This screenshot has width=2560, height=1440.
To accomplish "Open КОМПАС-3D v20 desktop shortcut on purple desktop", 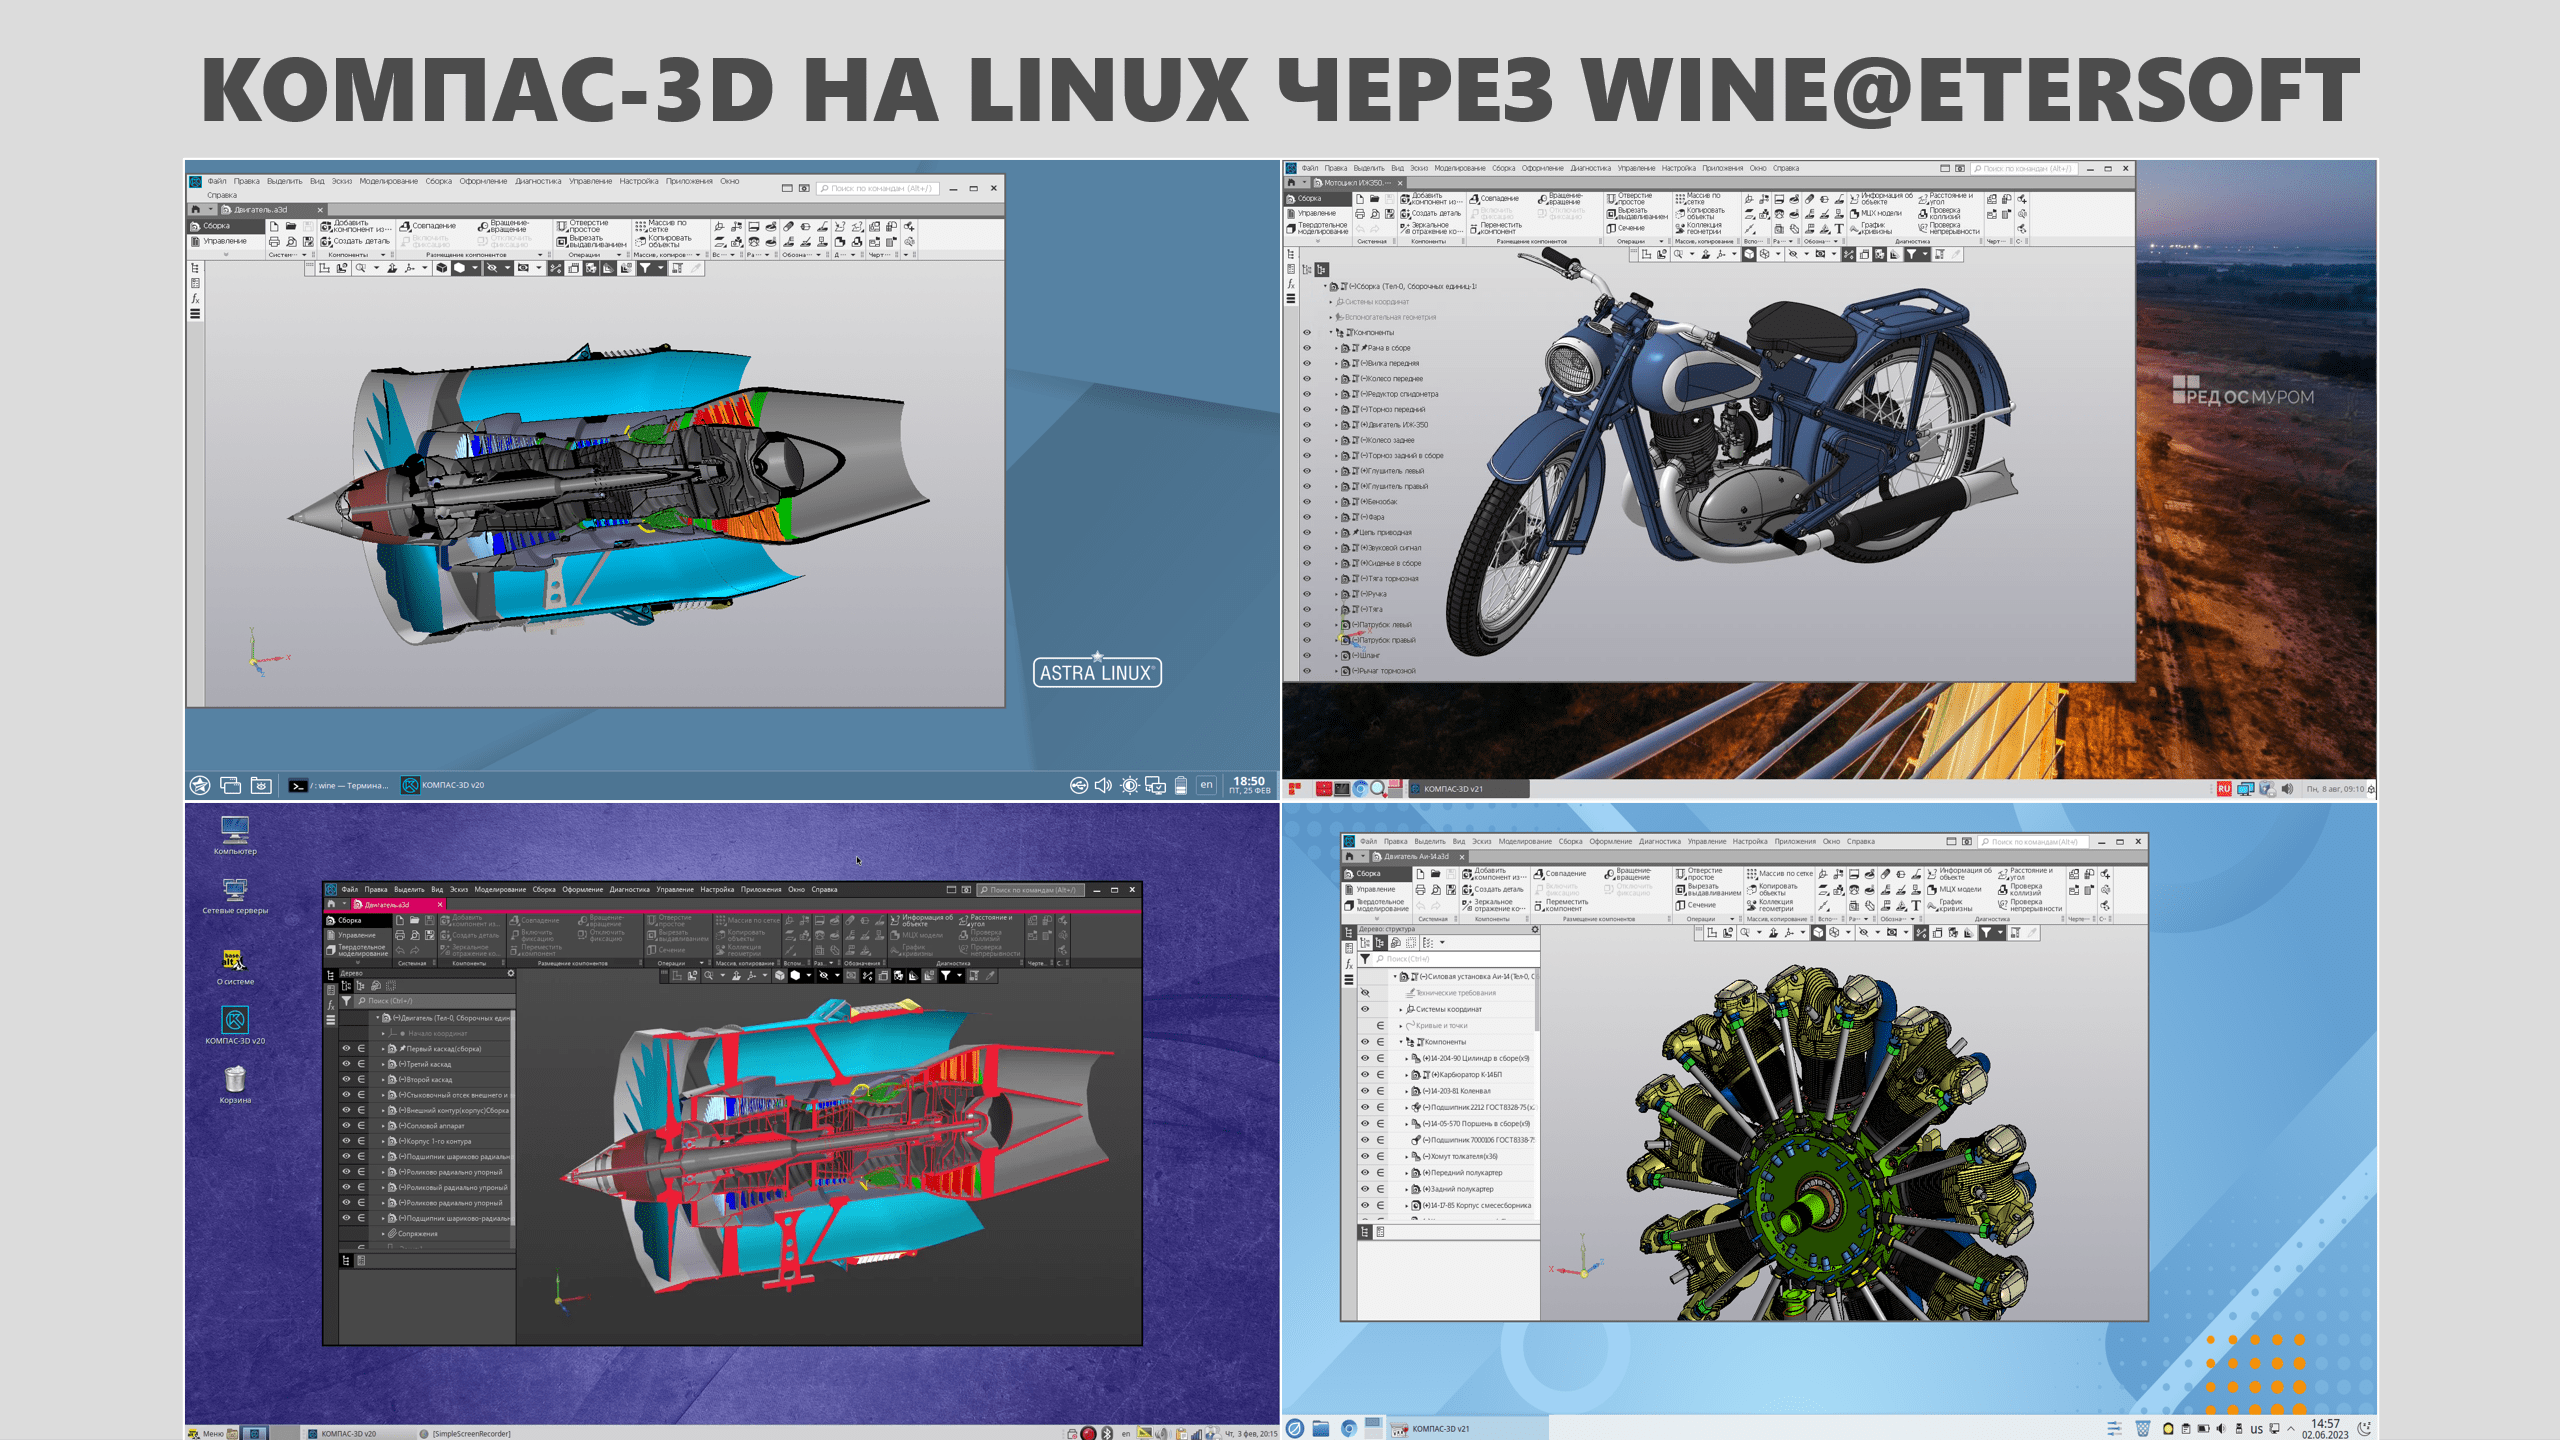I will click(235, 1025).
